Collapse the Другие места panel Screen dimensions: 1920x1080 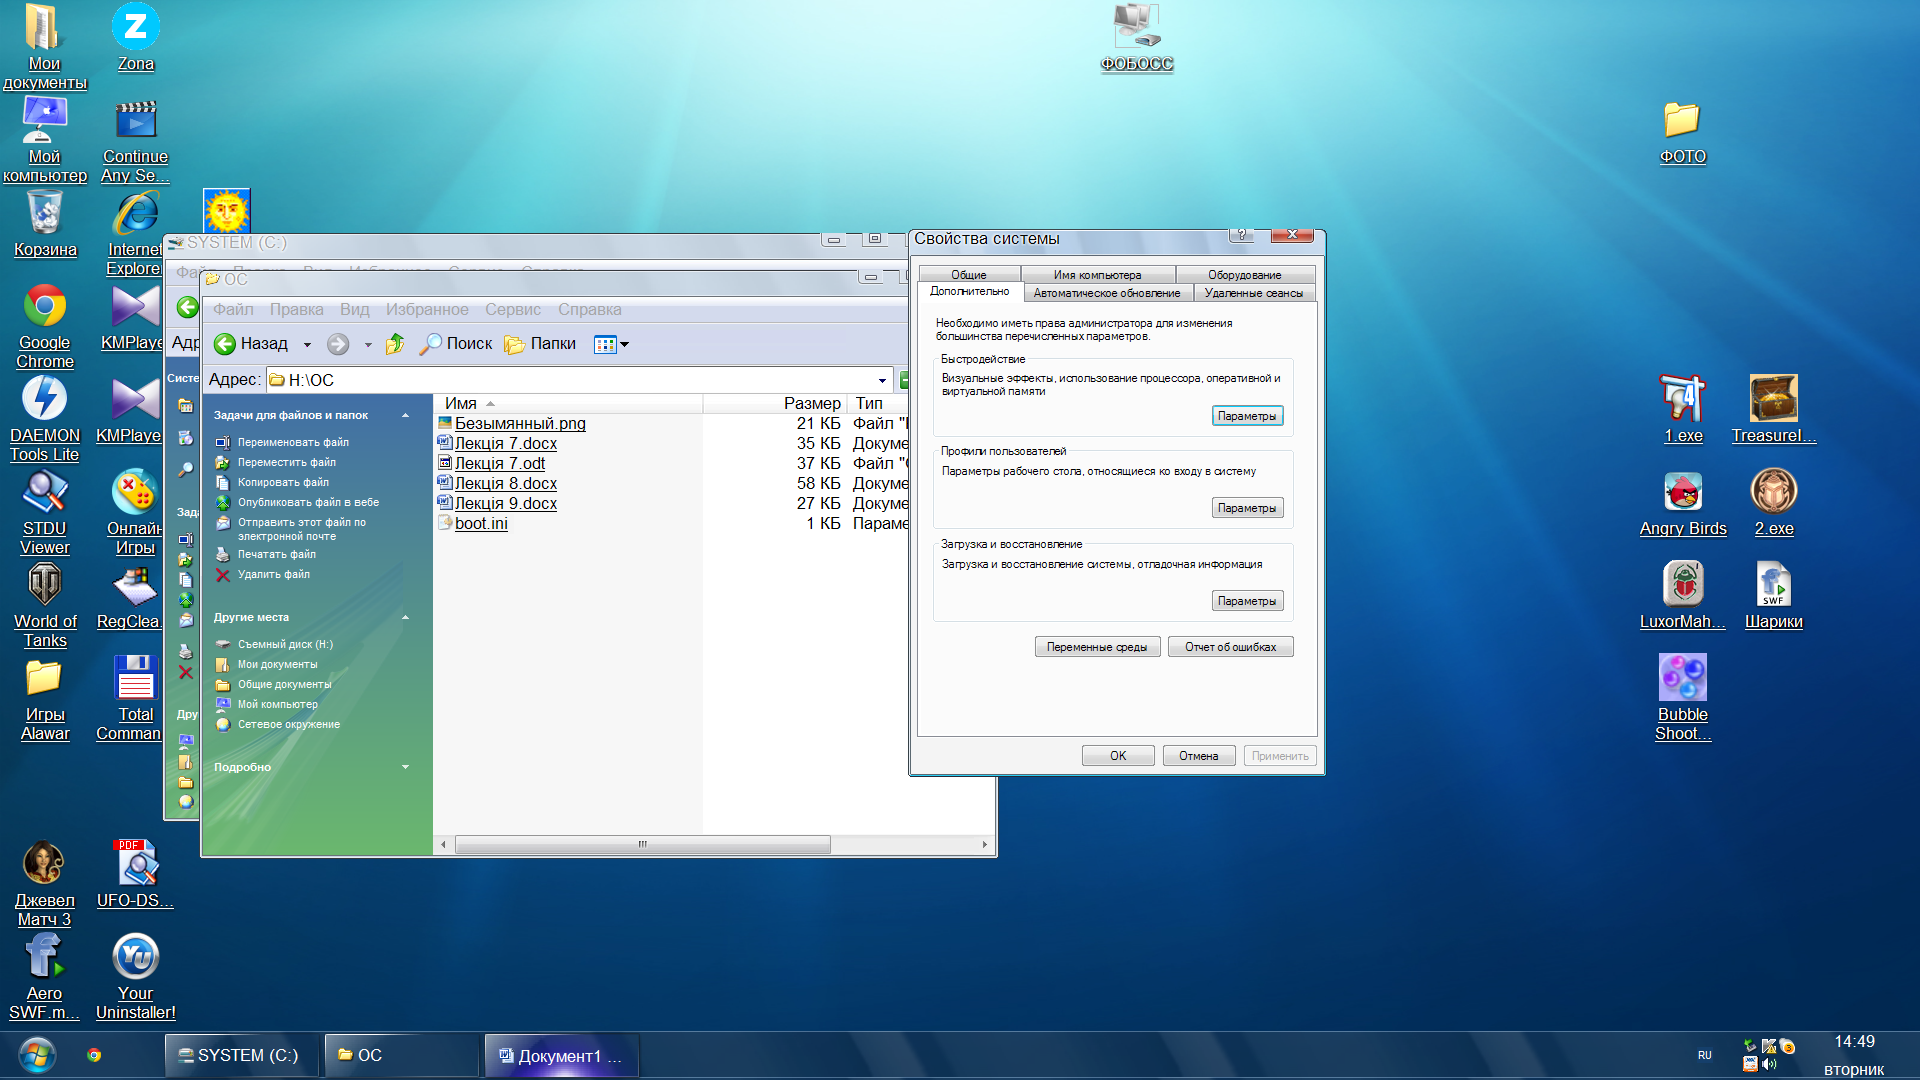point(405,617)
